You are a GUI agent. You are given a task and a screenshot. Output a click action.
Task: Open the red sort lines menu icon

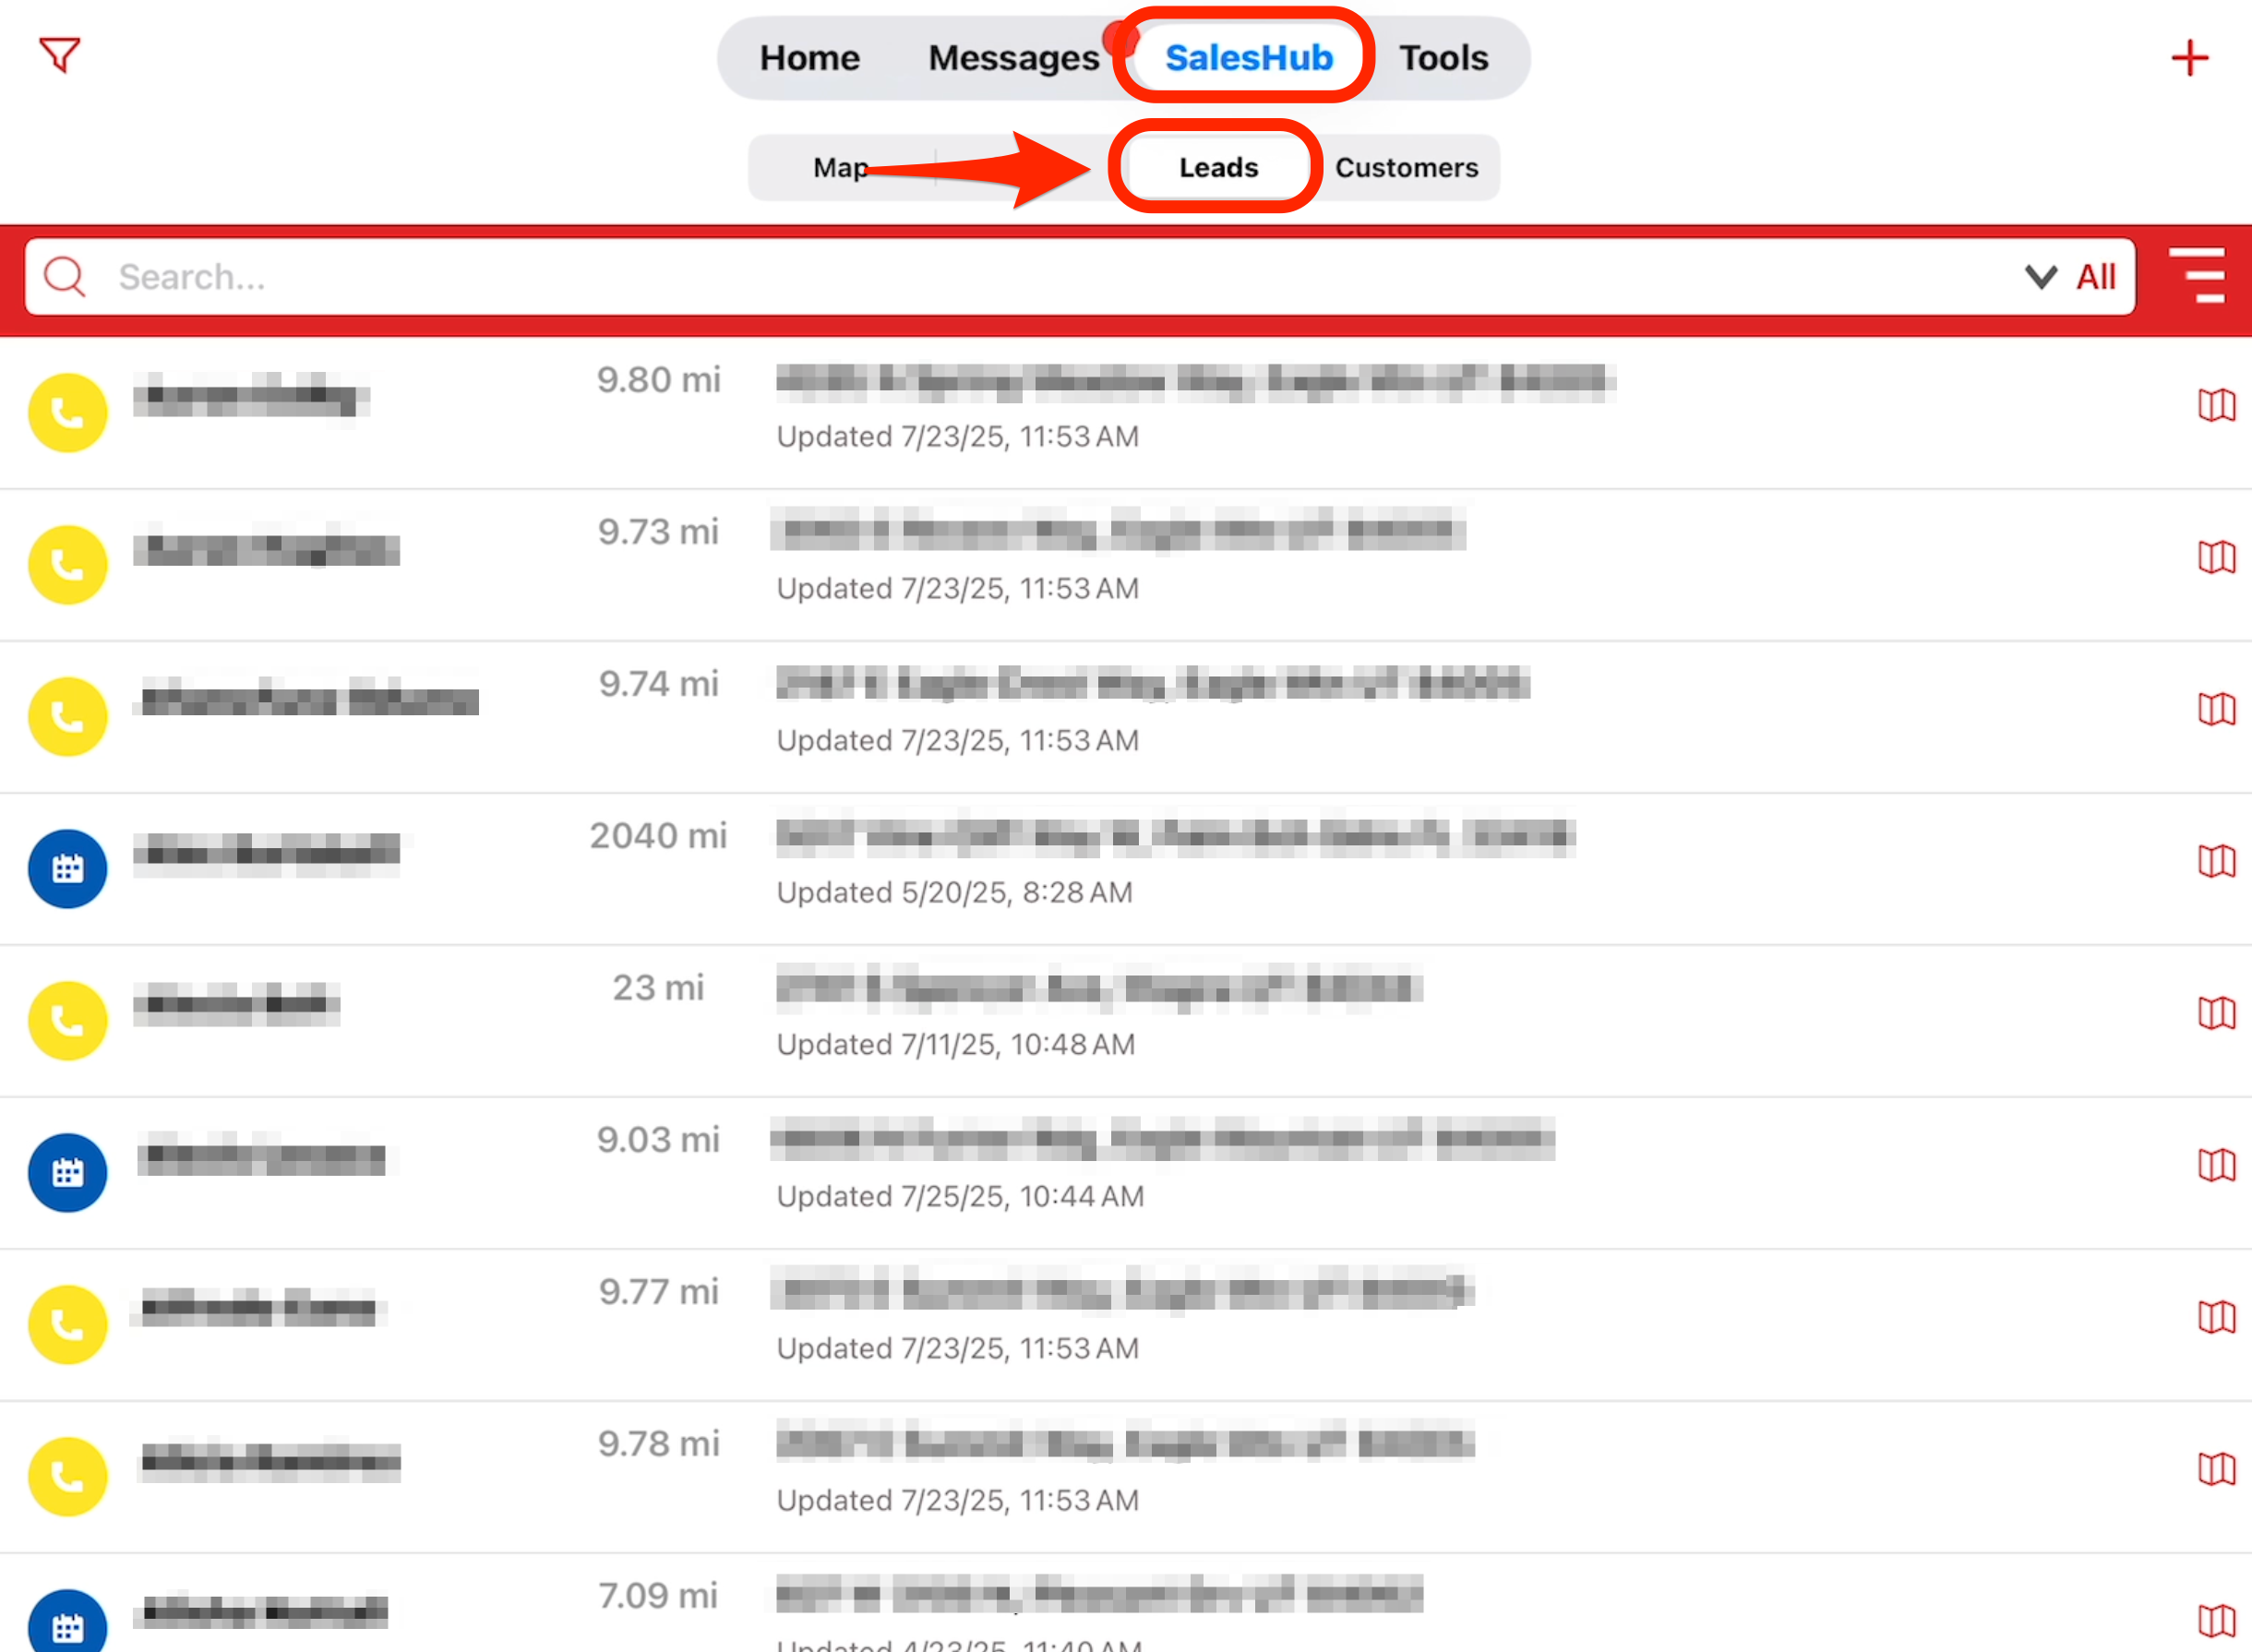2197,276
